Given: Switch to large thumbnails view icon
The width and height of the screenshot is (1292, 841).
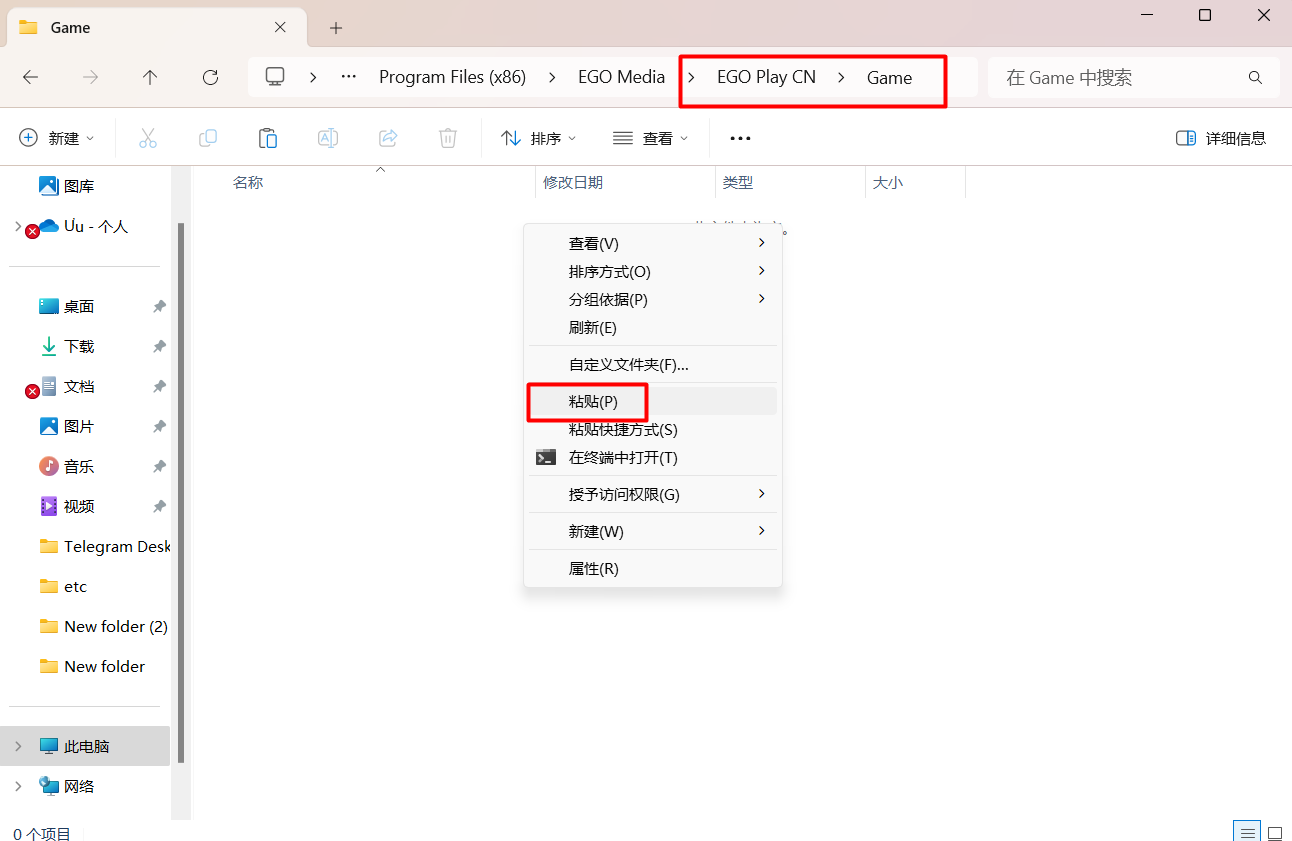Looking at the screenshot, I should click(x=1275, y=832).
